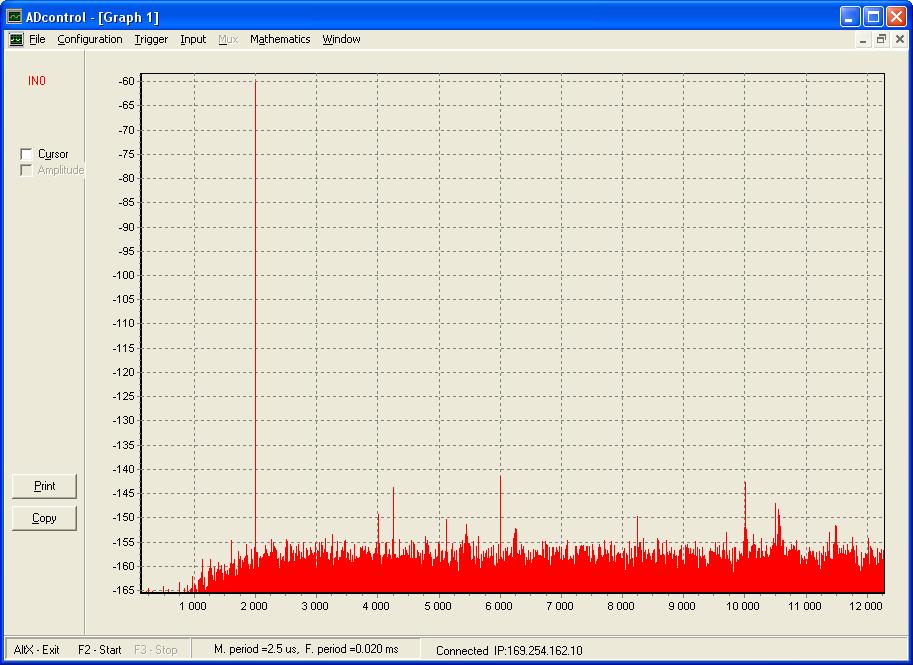Click the disabled Amplitude checkbox

pyautogui.click(x=26, y=170)
